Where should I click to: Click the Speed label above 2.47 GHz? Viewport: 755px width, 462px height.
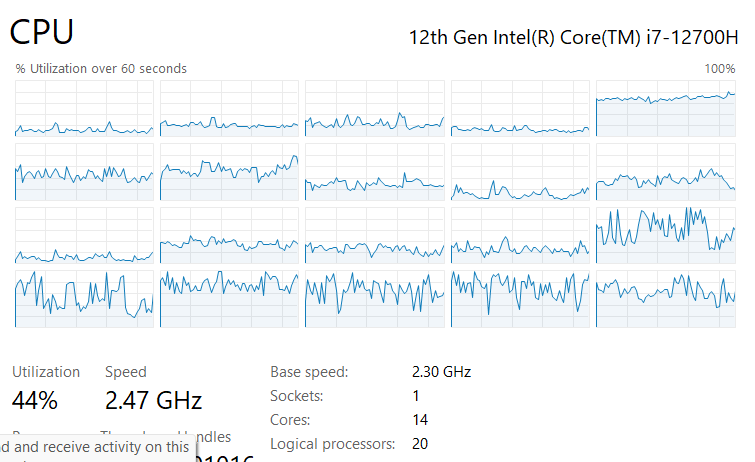125,372
